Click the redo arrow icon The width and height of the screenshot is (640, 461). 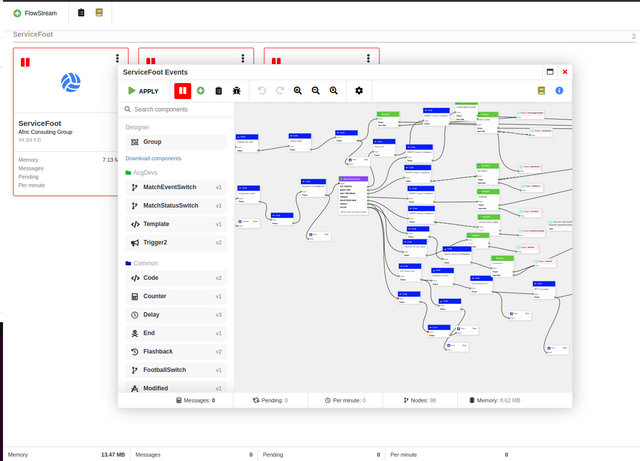[280, 91]
